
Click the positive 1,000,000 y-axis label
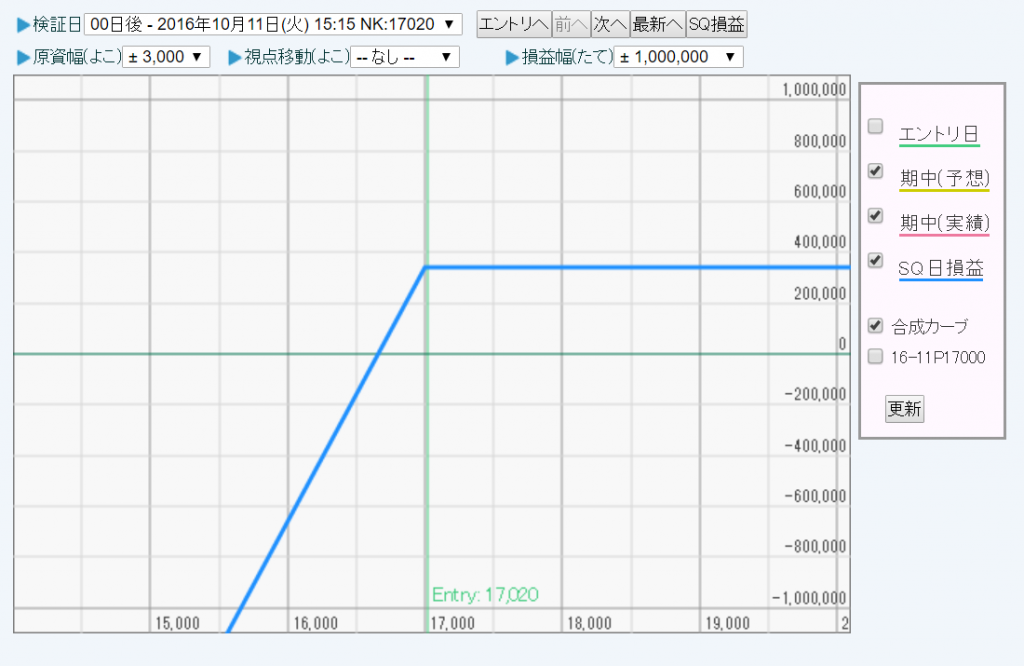coord(814,89)
